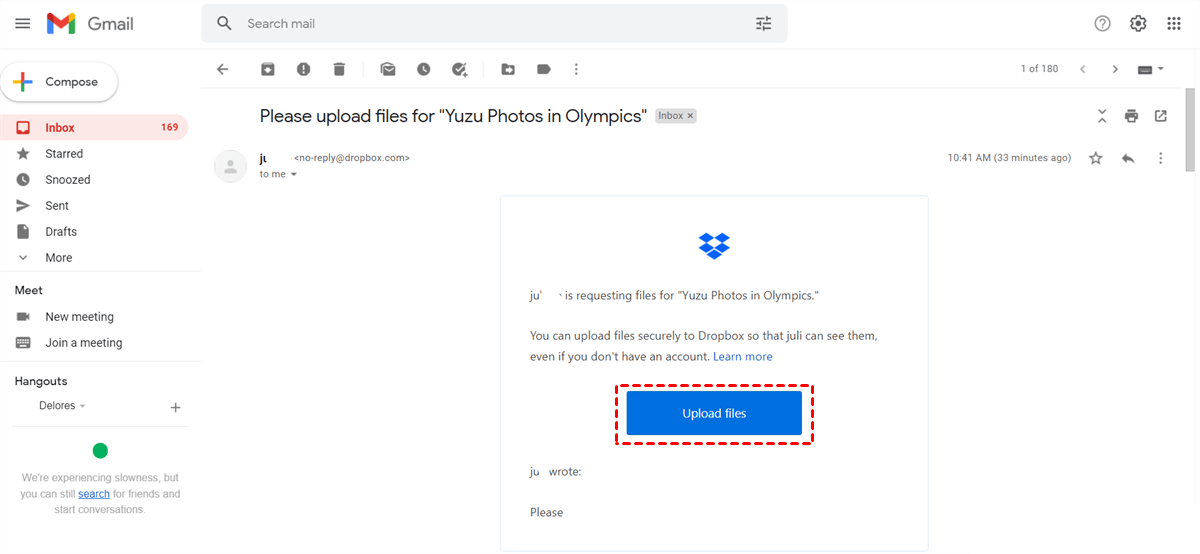Go to the Drafts folder
Image resolution: width=1200 pixels, height=554 pixels.
tap(61, 232)
